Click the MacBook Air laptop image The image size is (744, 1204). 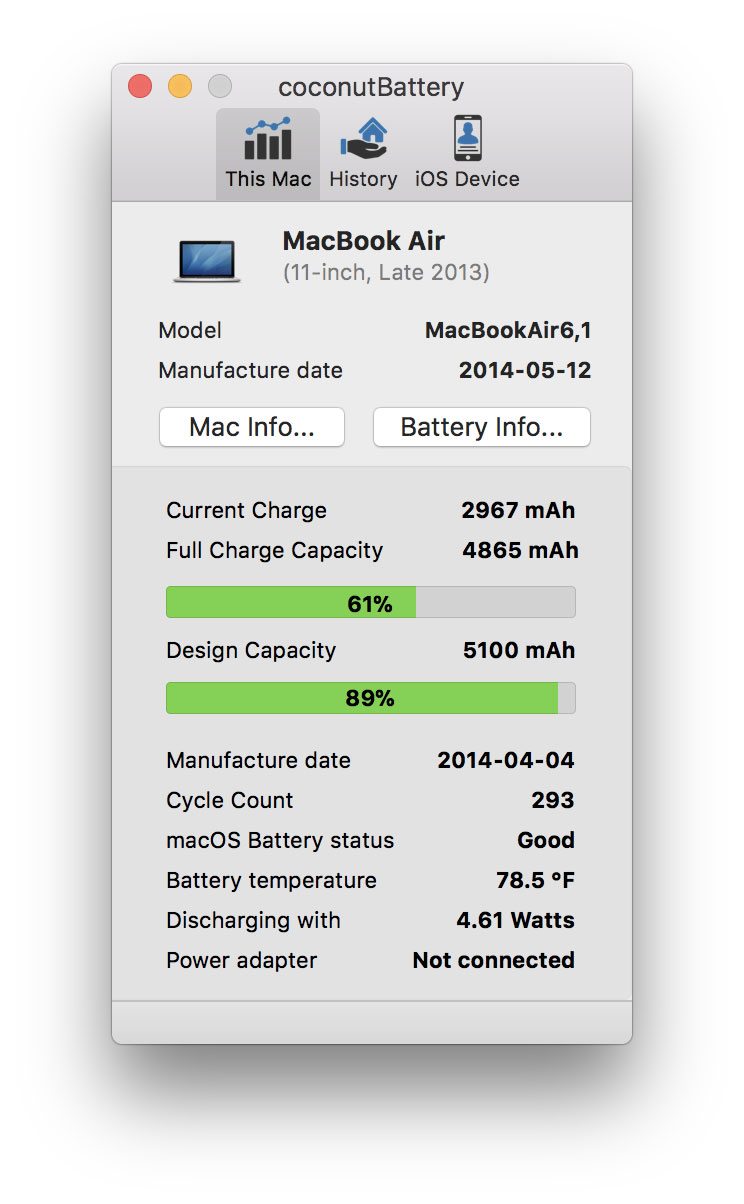207,260
